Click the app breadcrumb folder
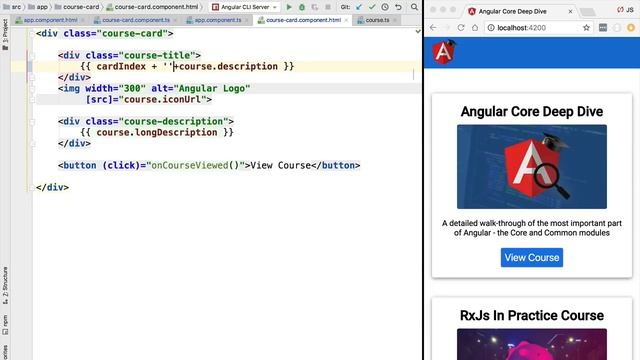Viewport: 640px width, 360px height. tap(38, 7)
